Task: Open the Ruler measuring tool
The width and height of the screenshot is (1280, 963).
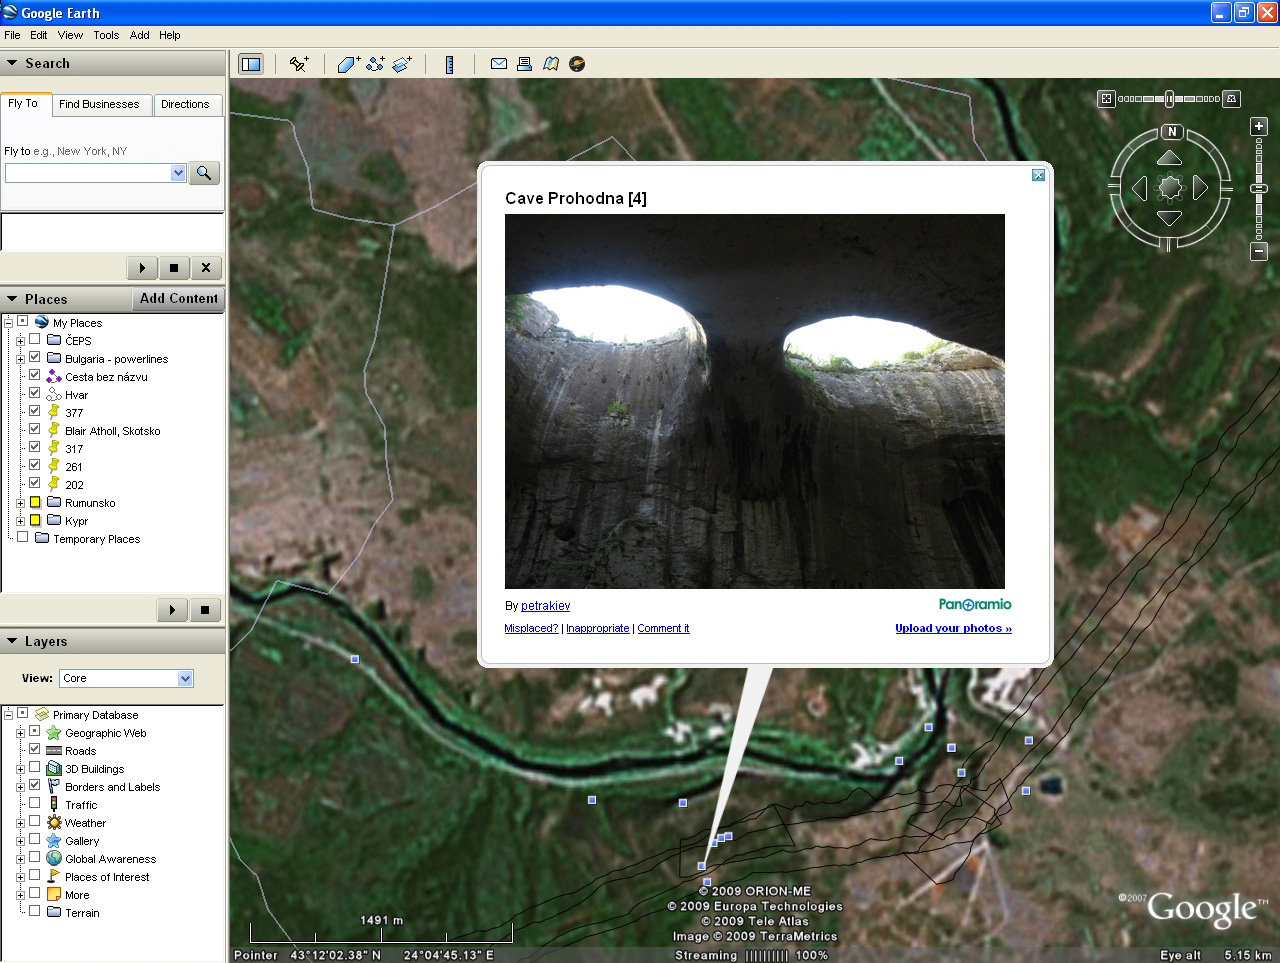Action: click(x=449, y=64)
